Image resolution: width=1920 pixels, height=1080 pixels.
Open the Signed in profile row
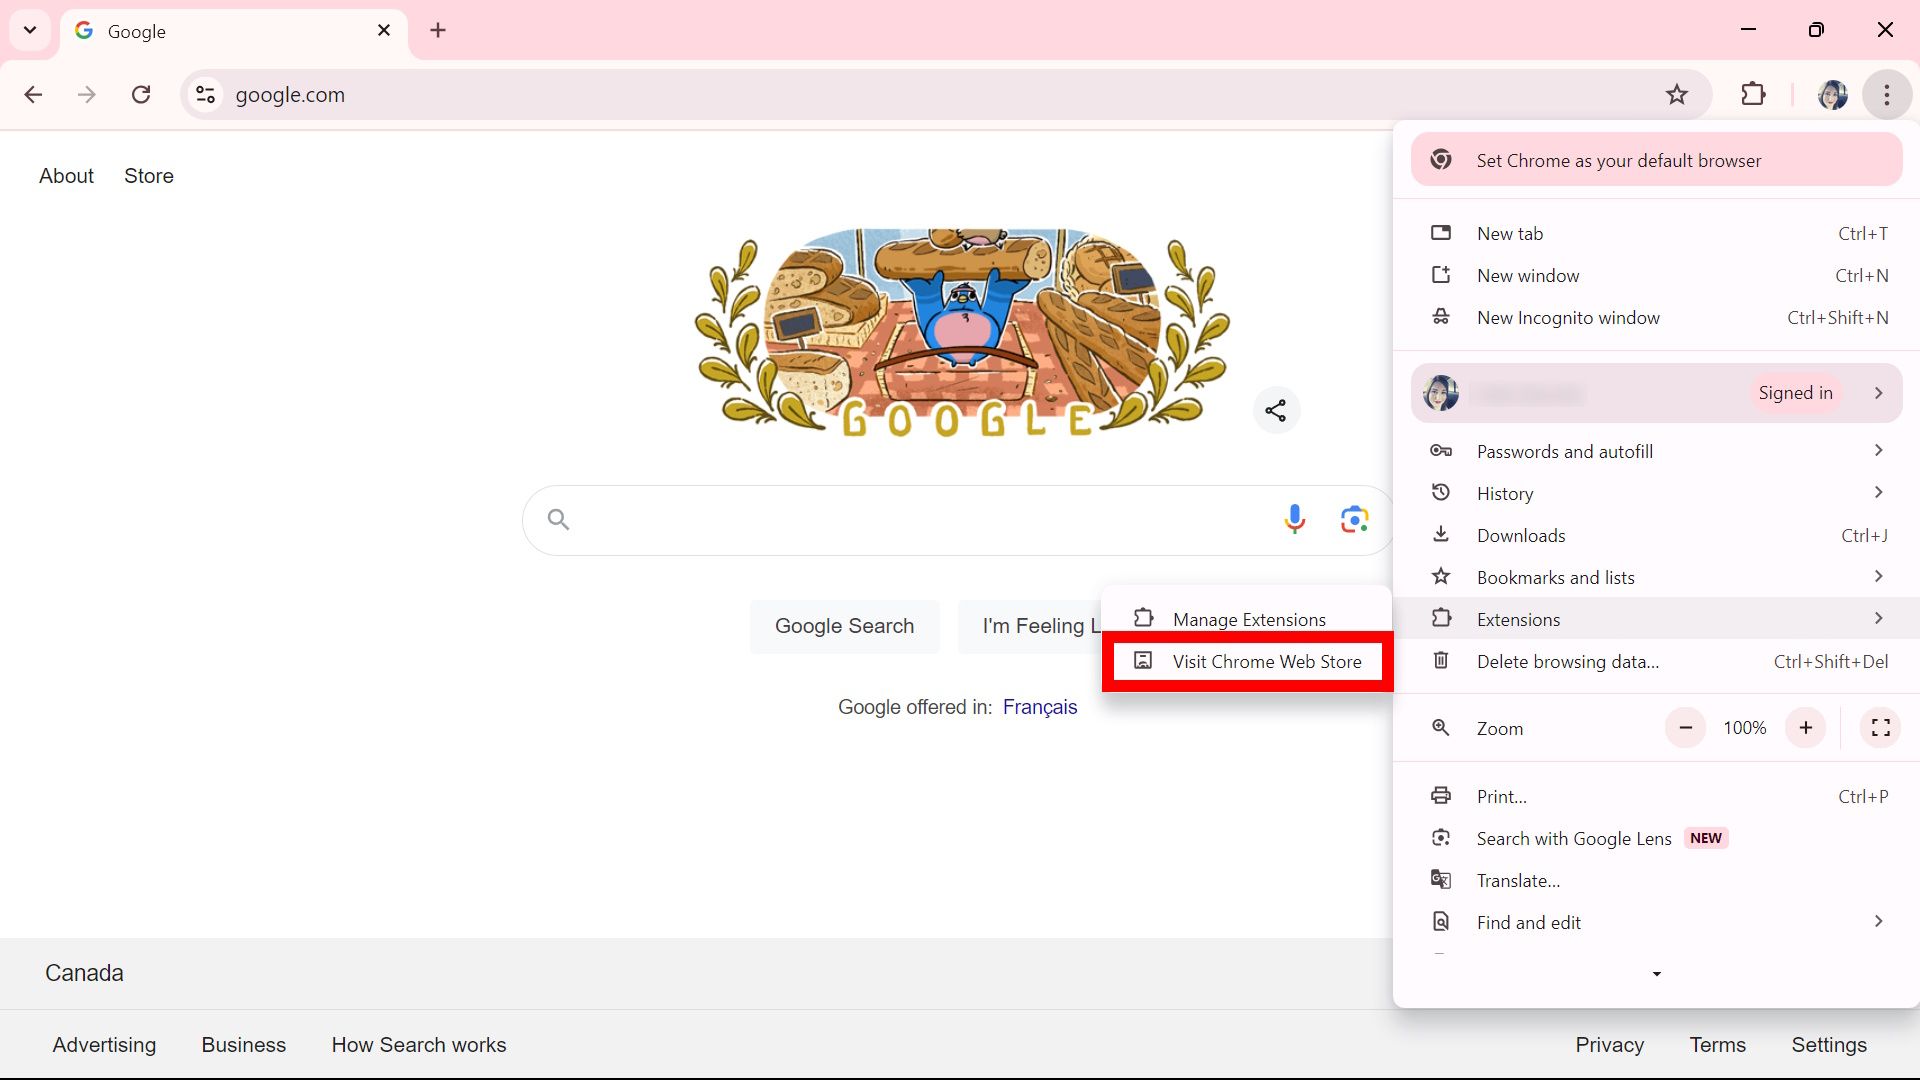pos(1656,393)
